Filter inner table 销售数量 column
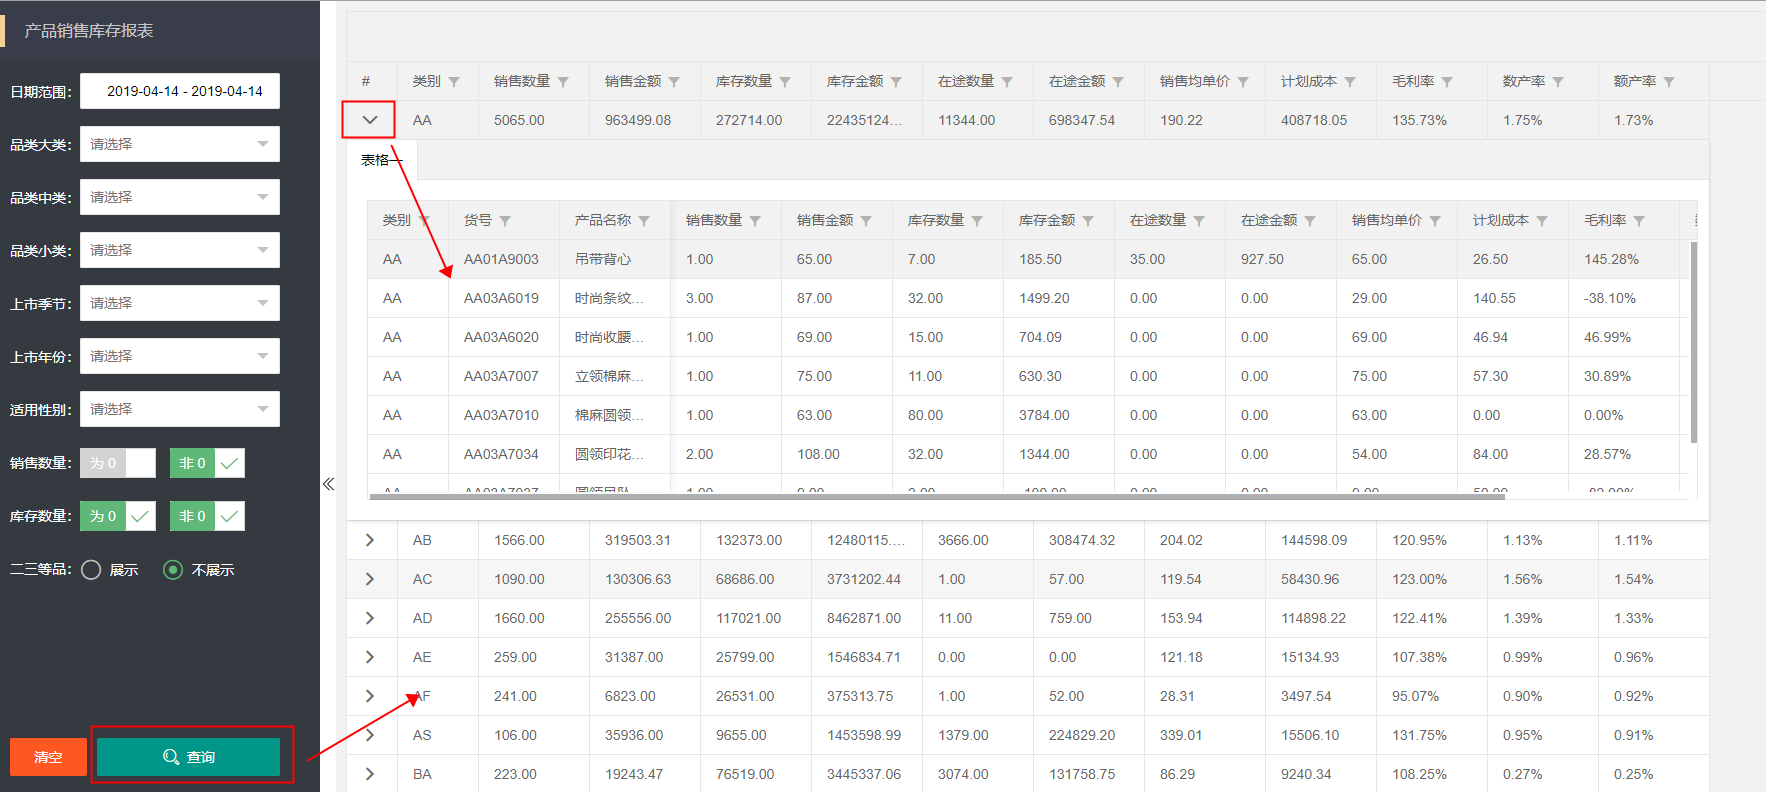Screen dimensions: 1766x792 point(755,221)
